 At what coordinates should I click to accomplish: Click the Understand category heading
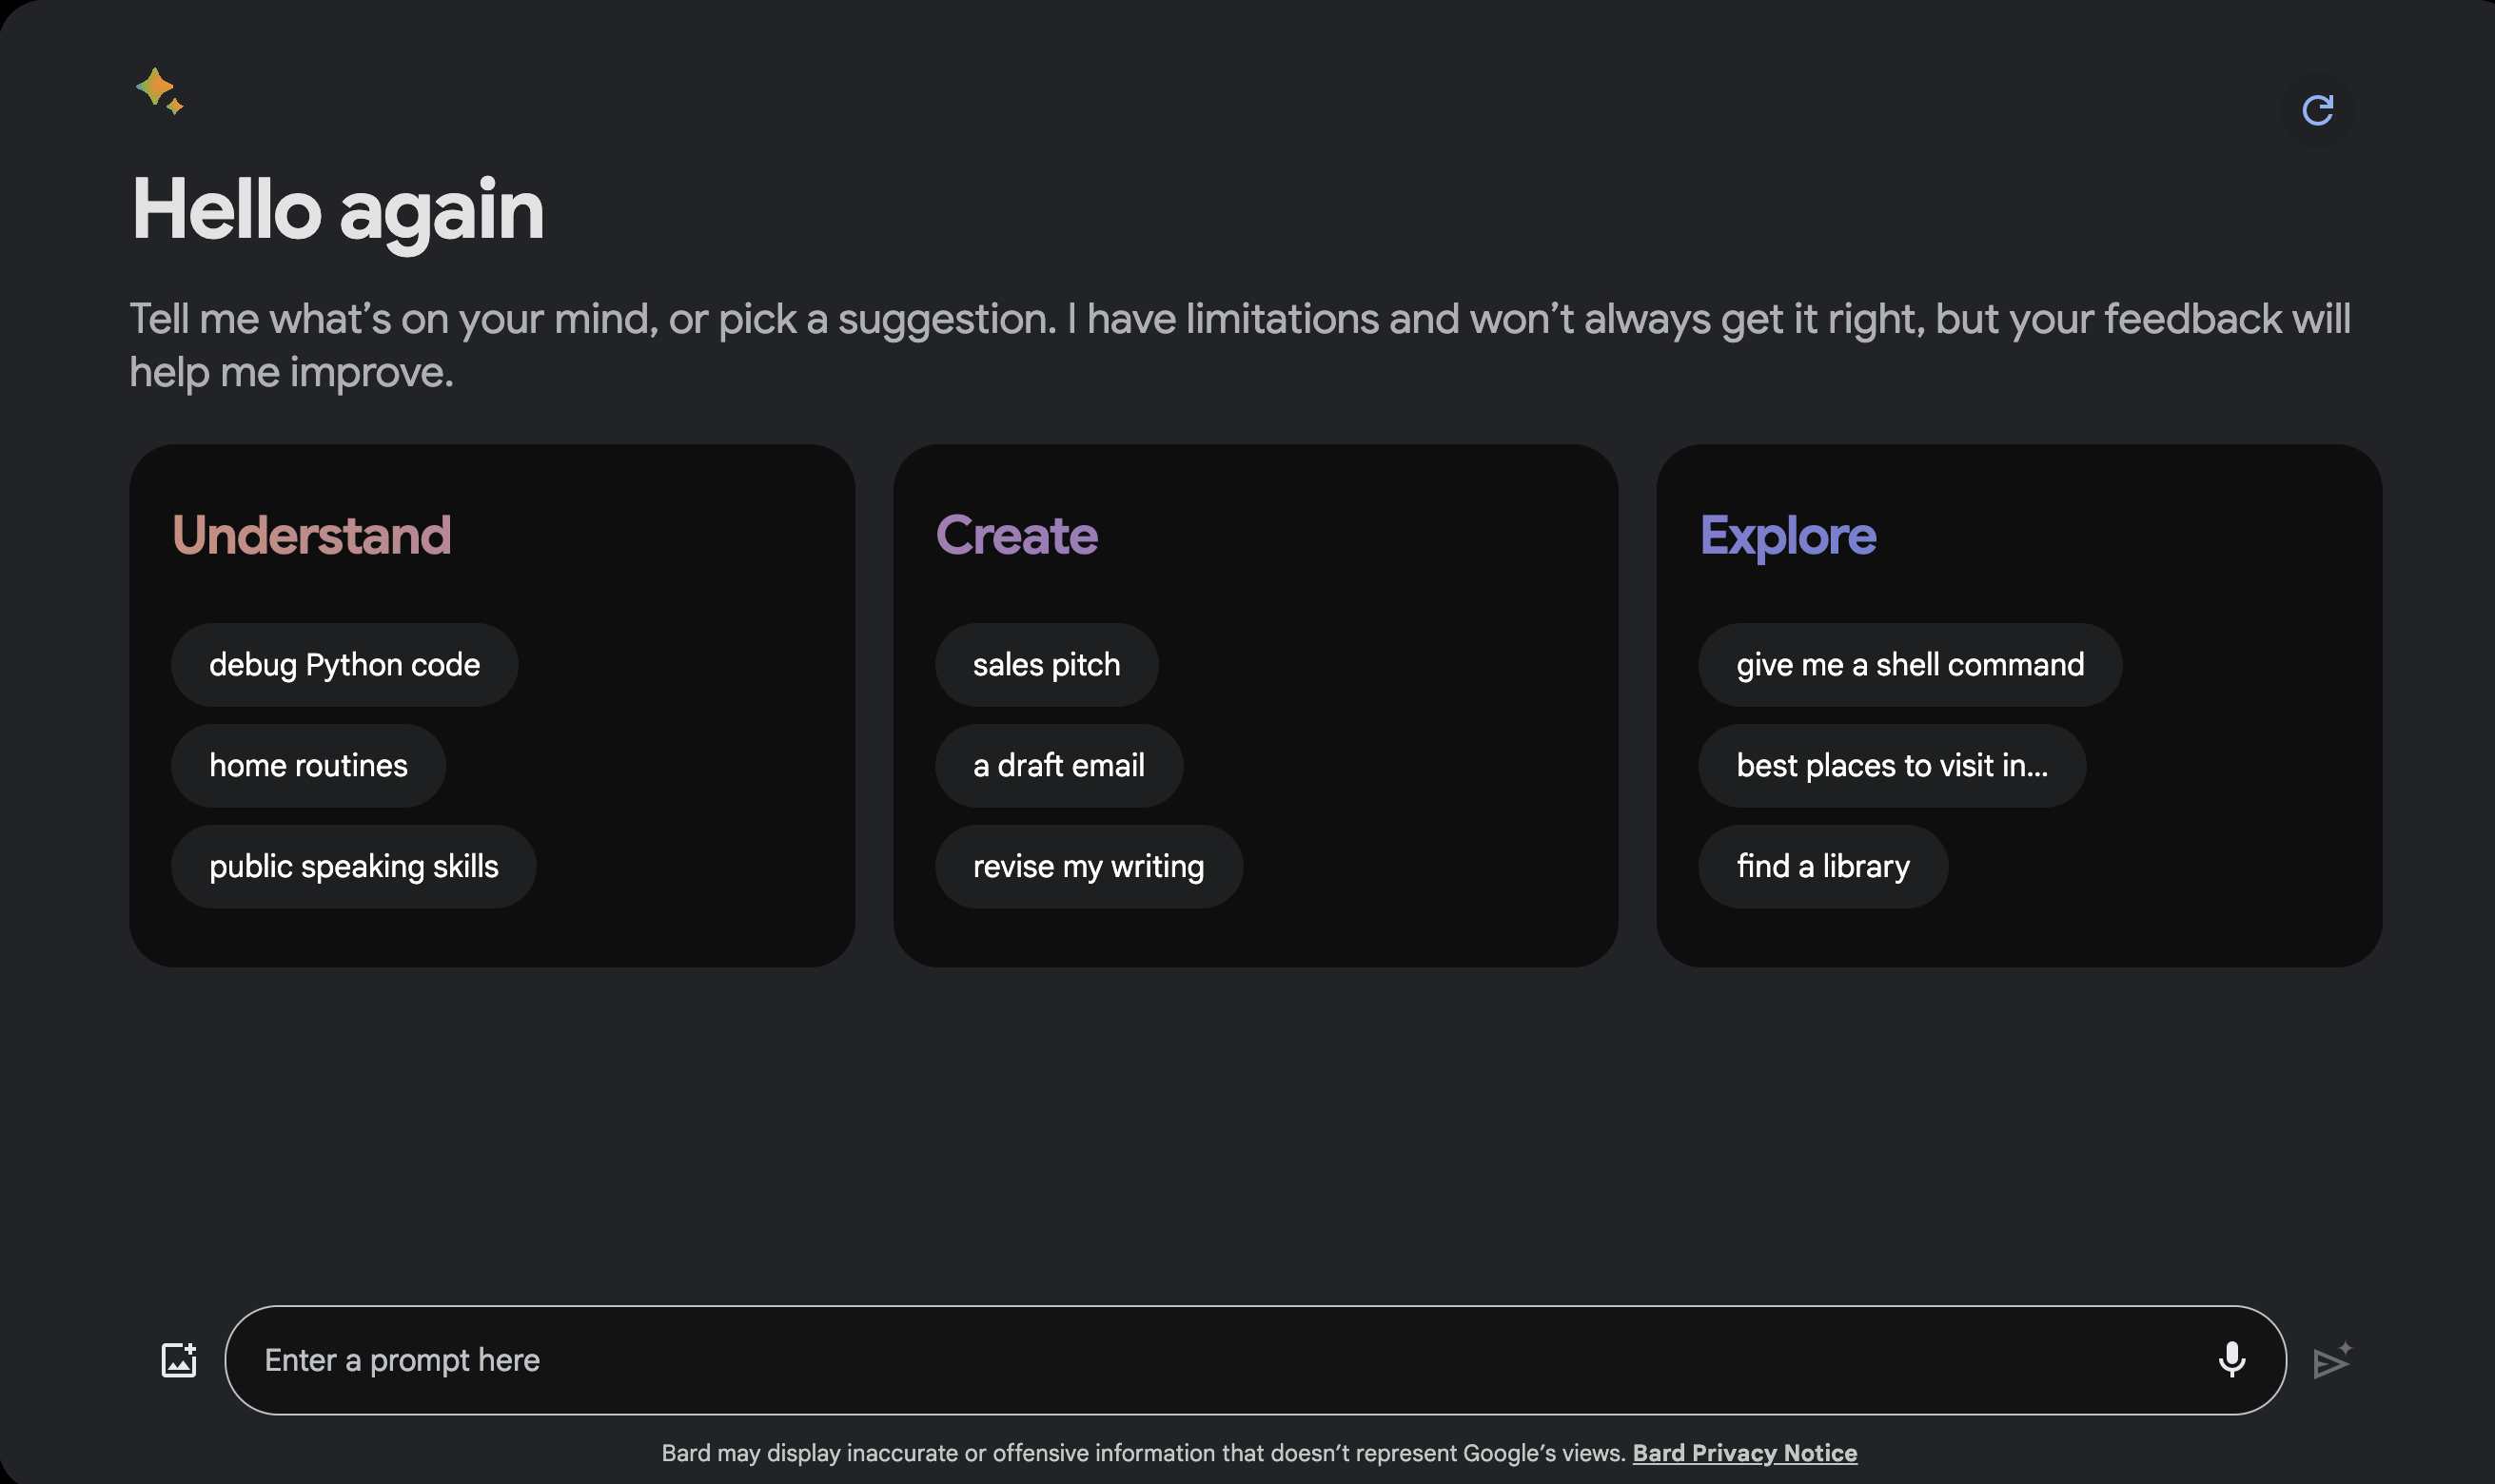[x=311, y=535]
